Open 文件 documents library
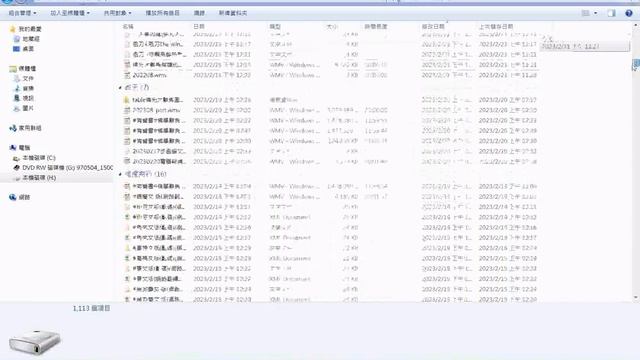The height and width of the screenshot is (360, 640). [x=28, y=78]
